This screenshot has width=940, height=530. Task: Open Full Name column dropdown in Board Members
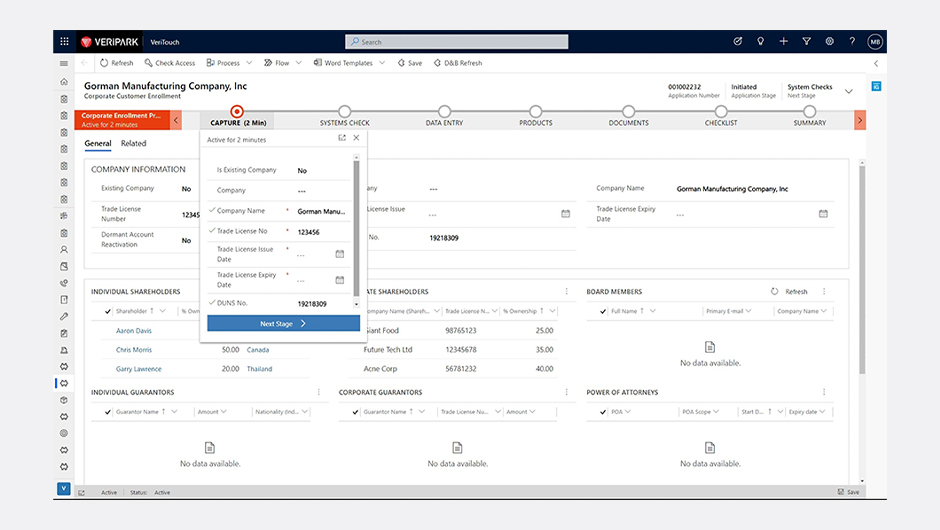pyautogui.click(x=653, y=311)
